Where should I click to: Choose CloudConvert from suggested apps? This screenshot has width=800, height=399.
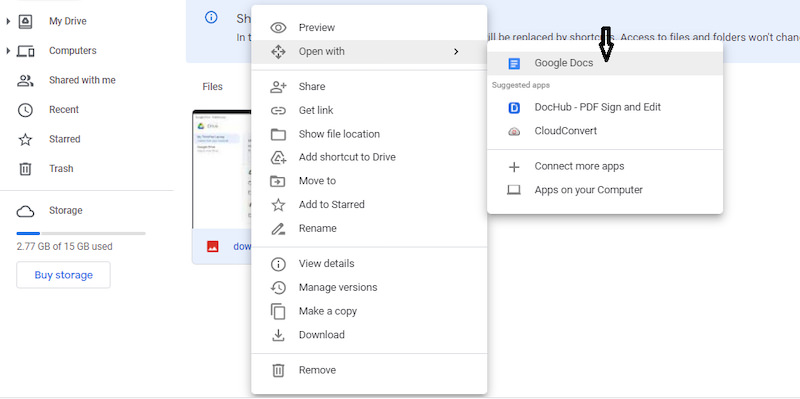click(605, 131)
